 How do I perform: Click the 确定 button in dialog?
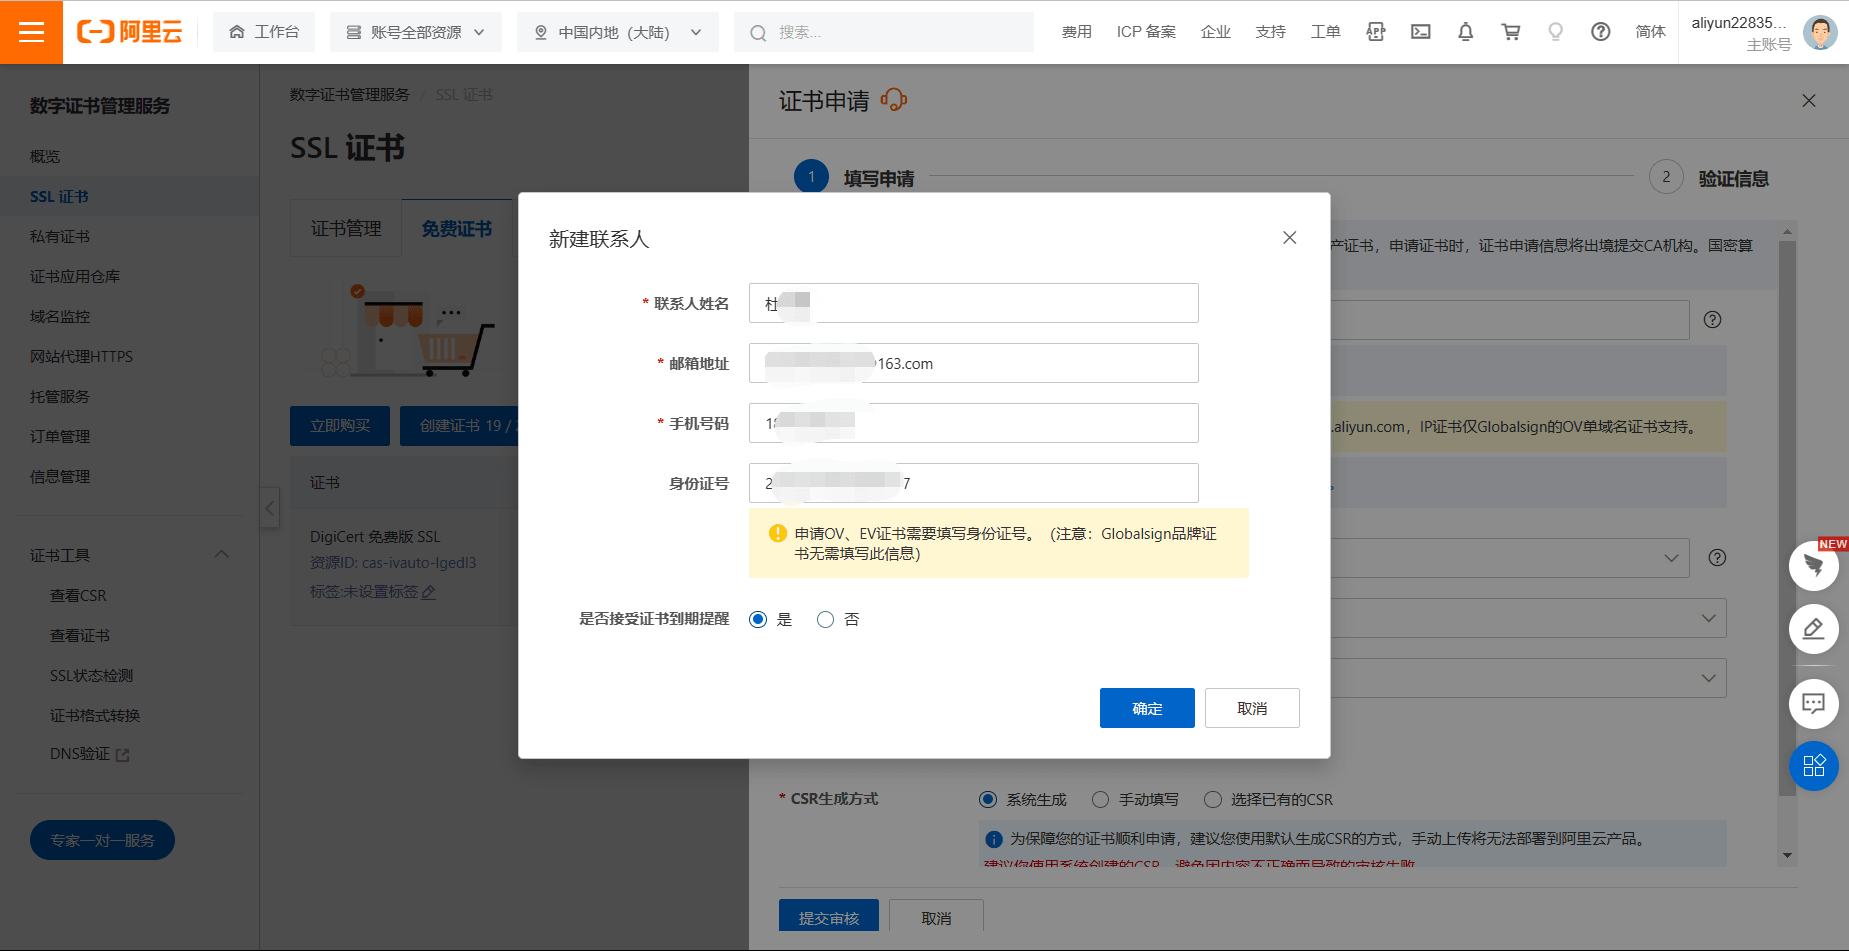1147,708
